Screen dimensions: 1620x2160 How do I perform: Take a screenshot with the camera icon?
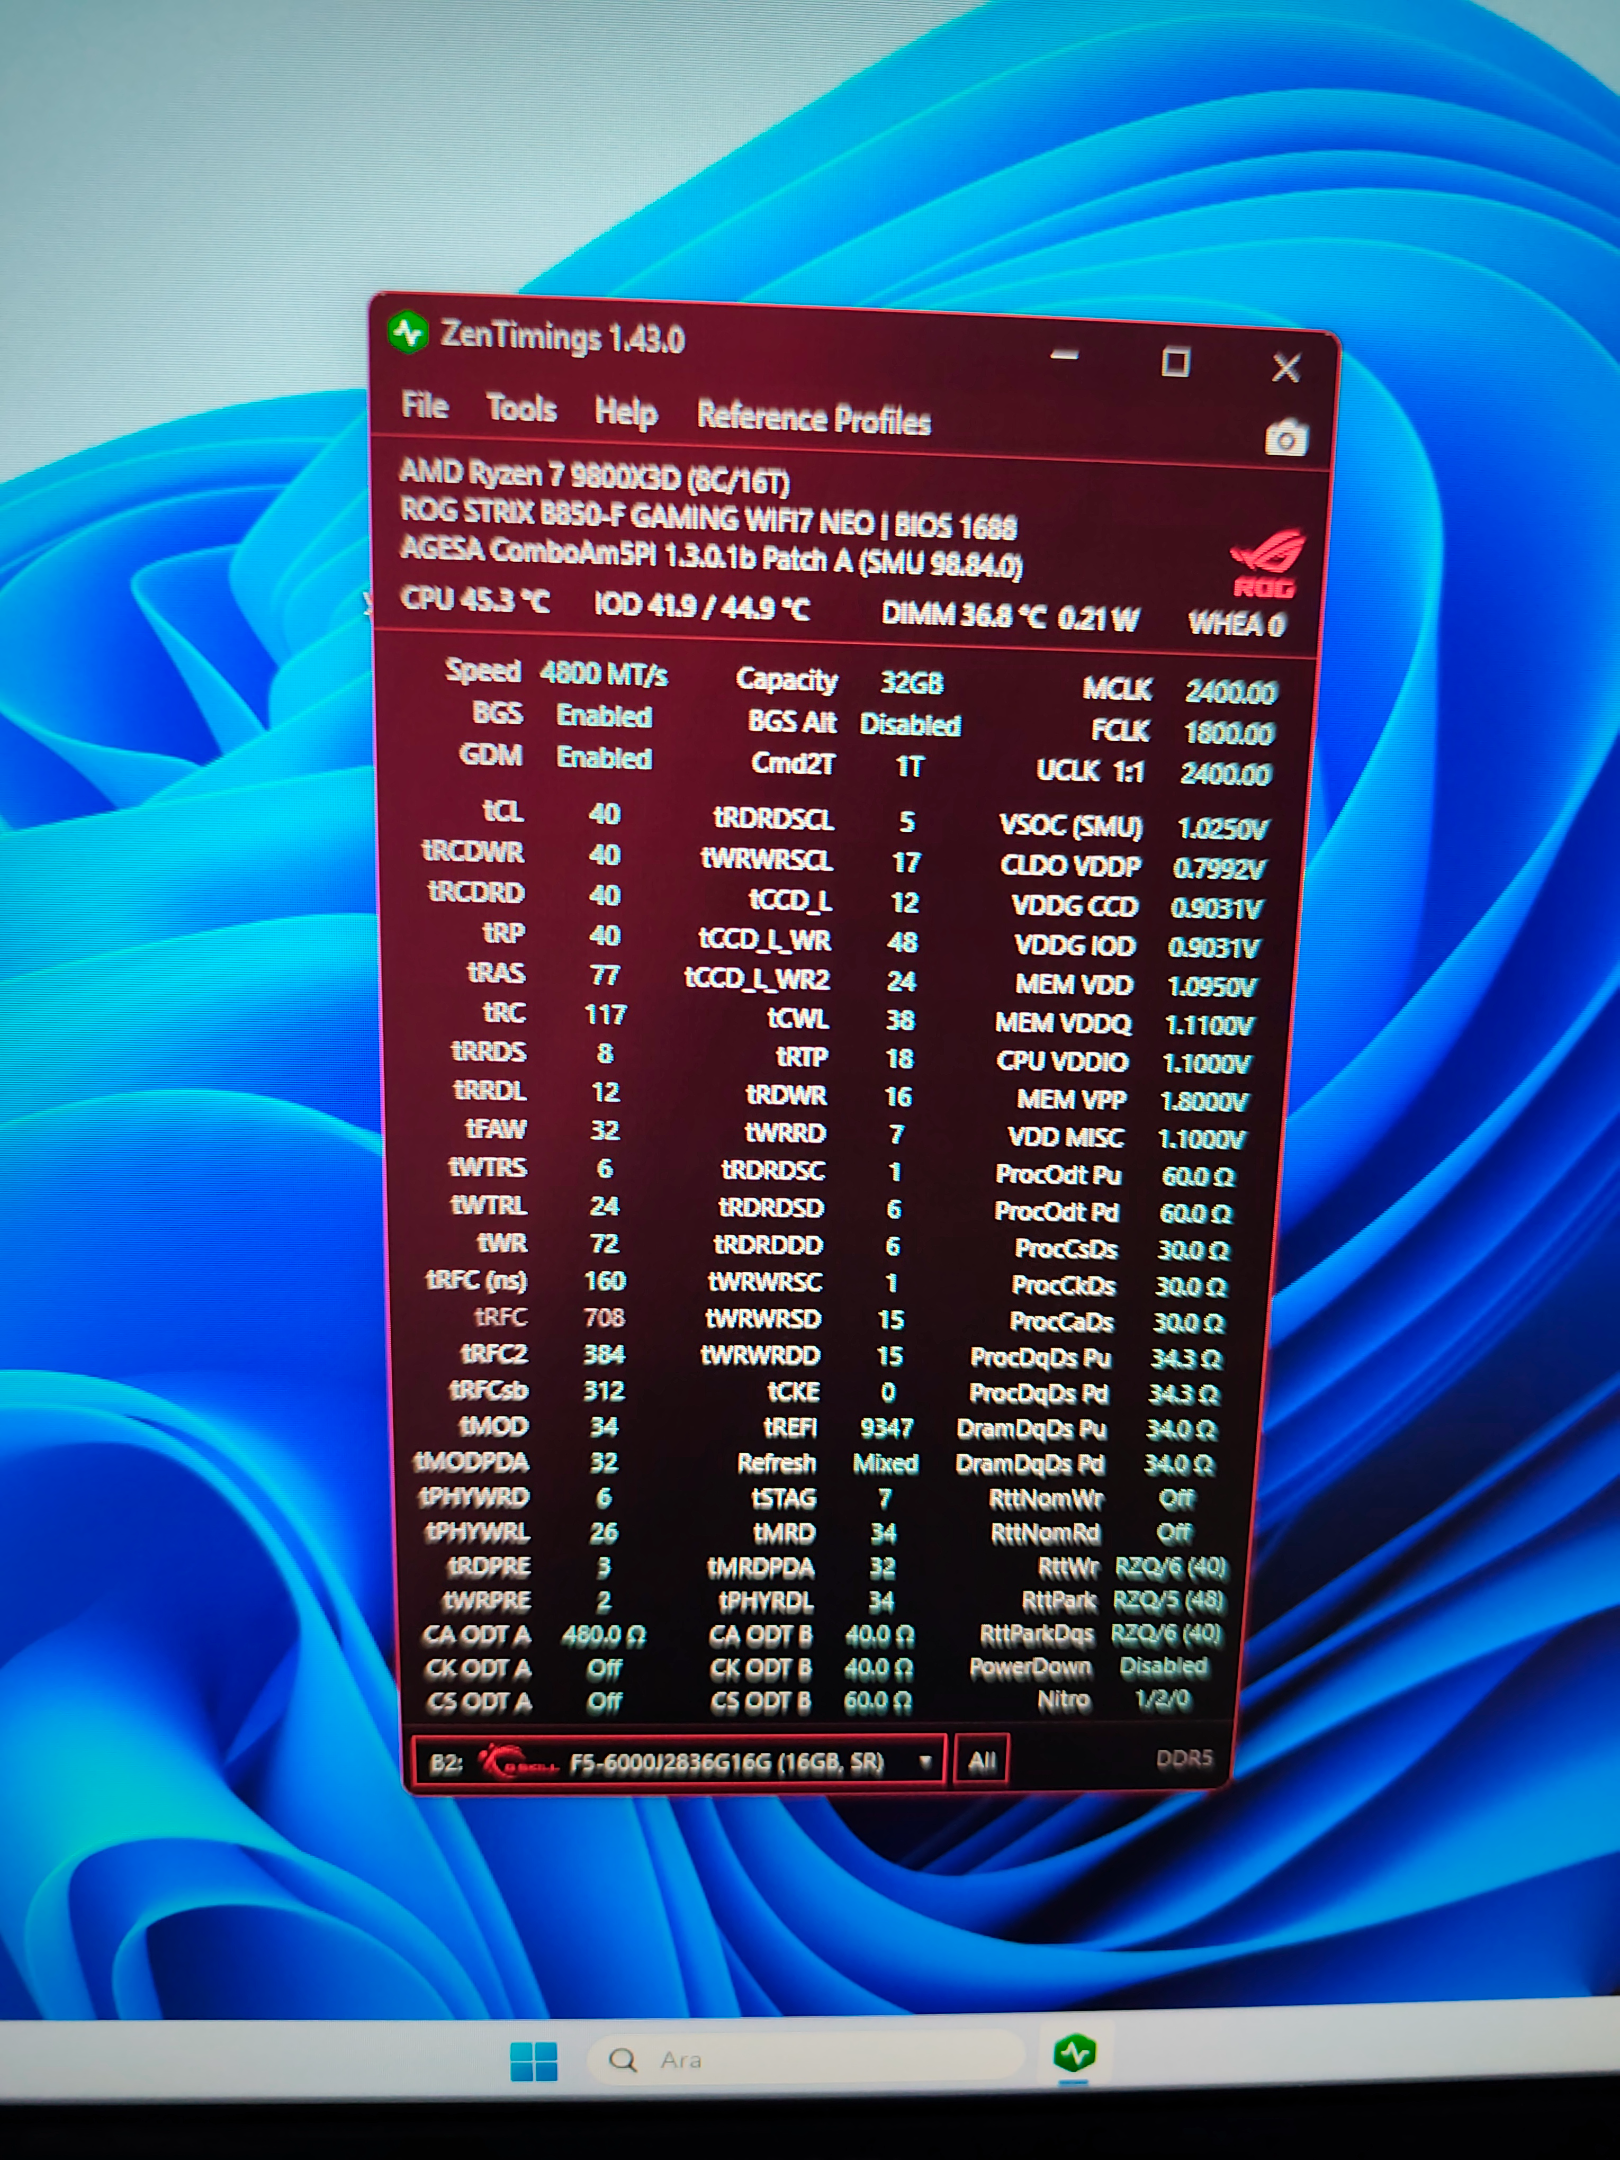pos(1286,438)
